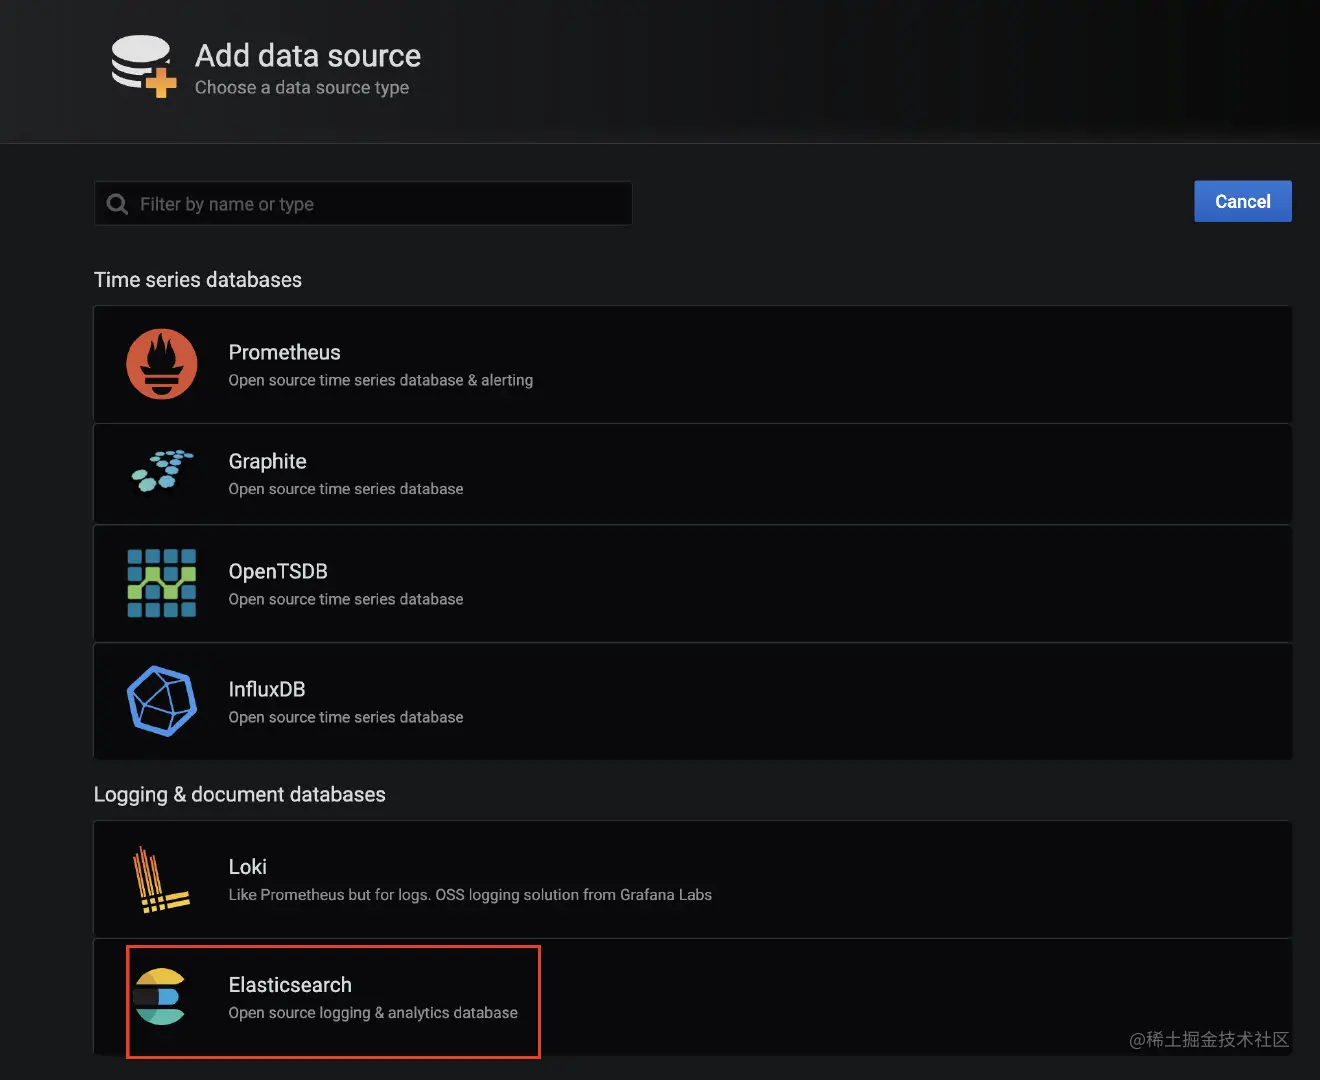Focus the Filter by name or type field
This screenshot has height=1080, width=1320.
tap(363, 204)
